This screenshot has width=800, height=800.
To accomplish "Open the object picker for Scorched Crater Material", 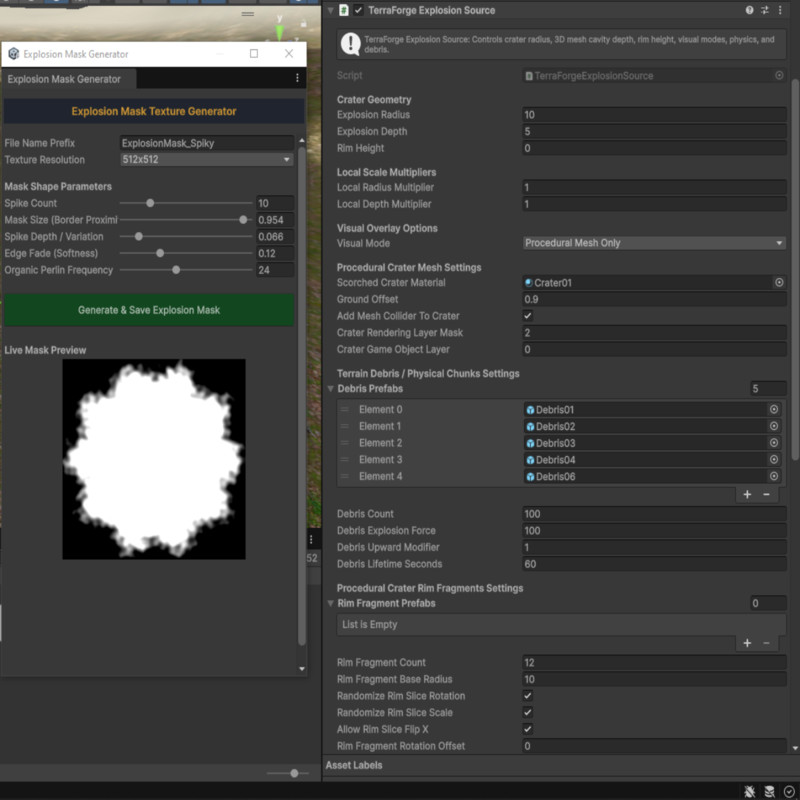I will (779, 283).
